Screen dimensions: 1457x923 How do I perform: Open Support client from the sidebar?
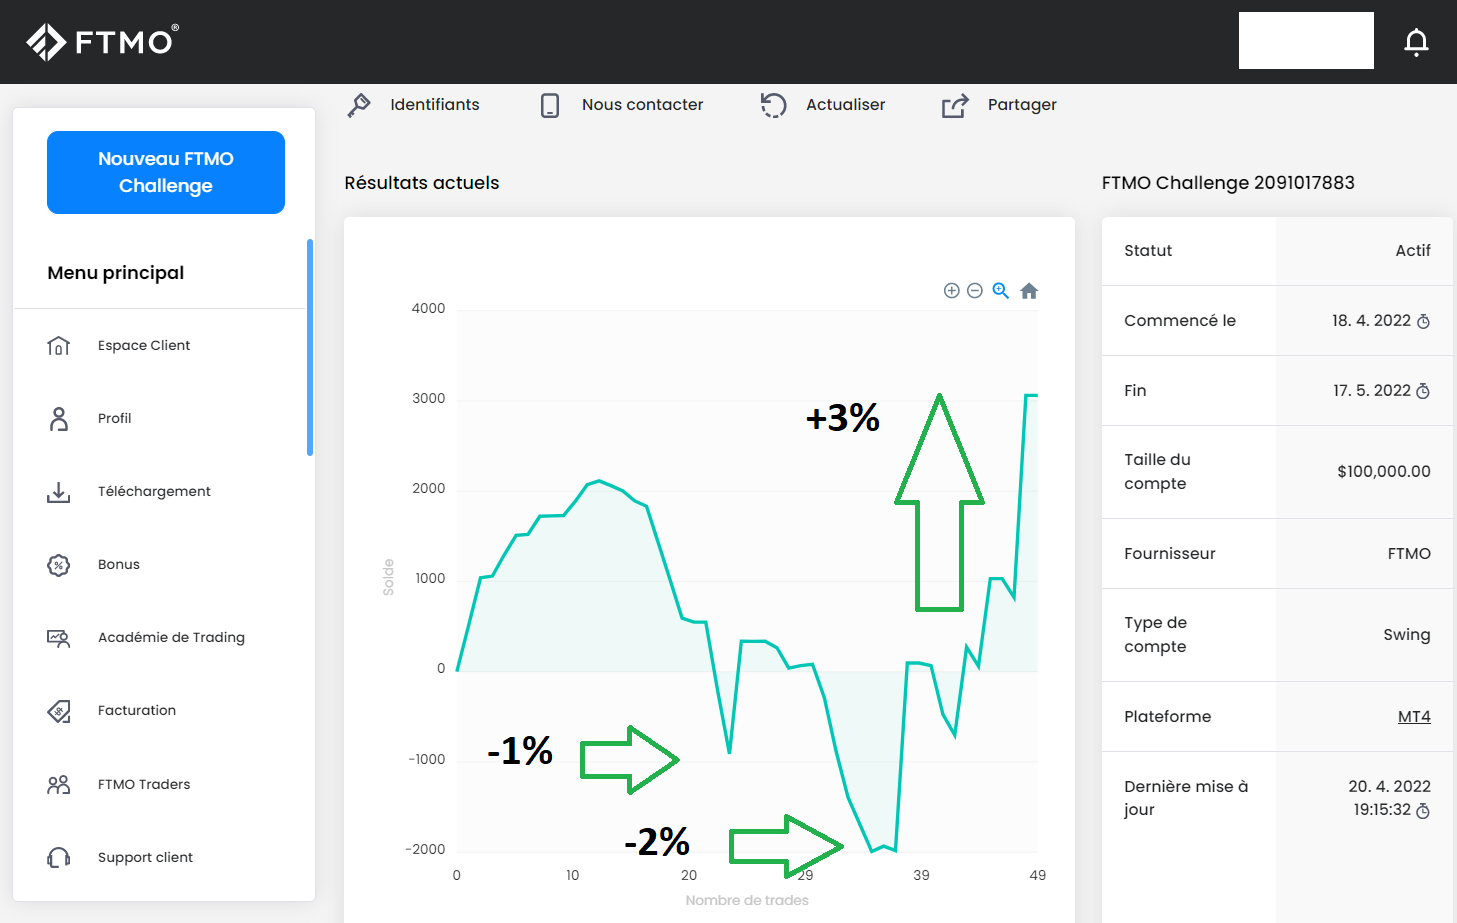point(145,858)
